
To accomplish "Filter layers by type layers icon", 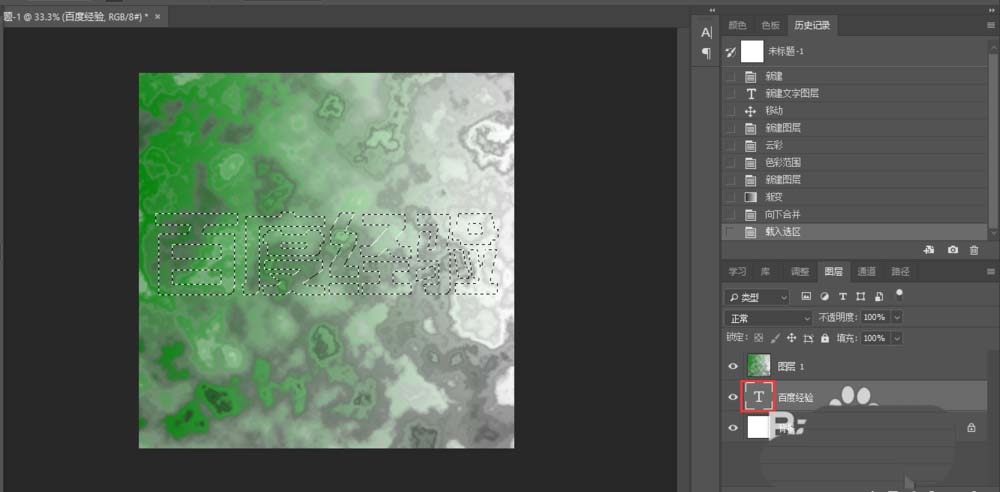I will tap(842, 297).
